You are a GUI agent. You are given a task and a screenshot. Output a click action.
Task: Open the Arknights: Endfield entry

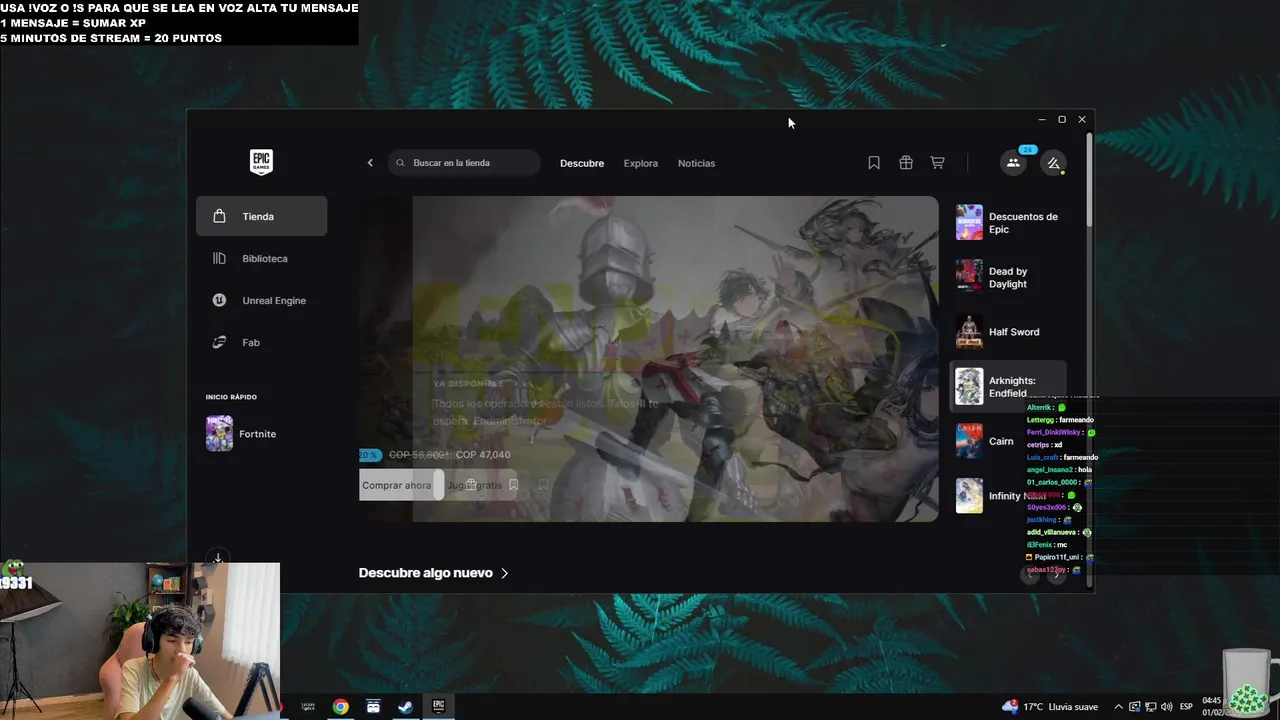coord(1008,386)
